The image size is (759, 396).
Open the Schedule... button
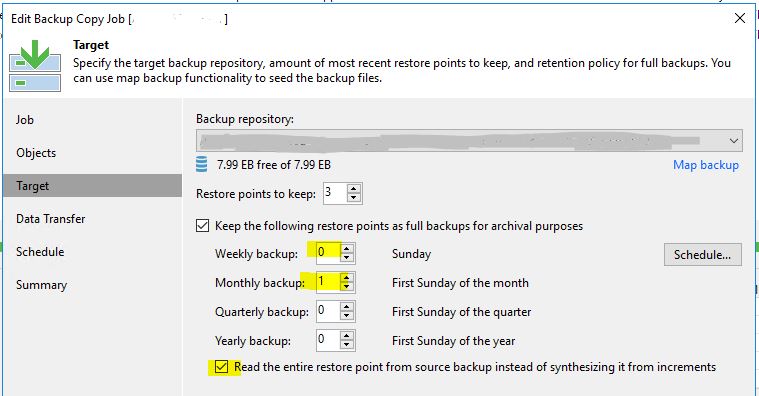(x=702, y=255)
